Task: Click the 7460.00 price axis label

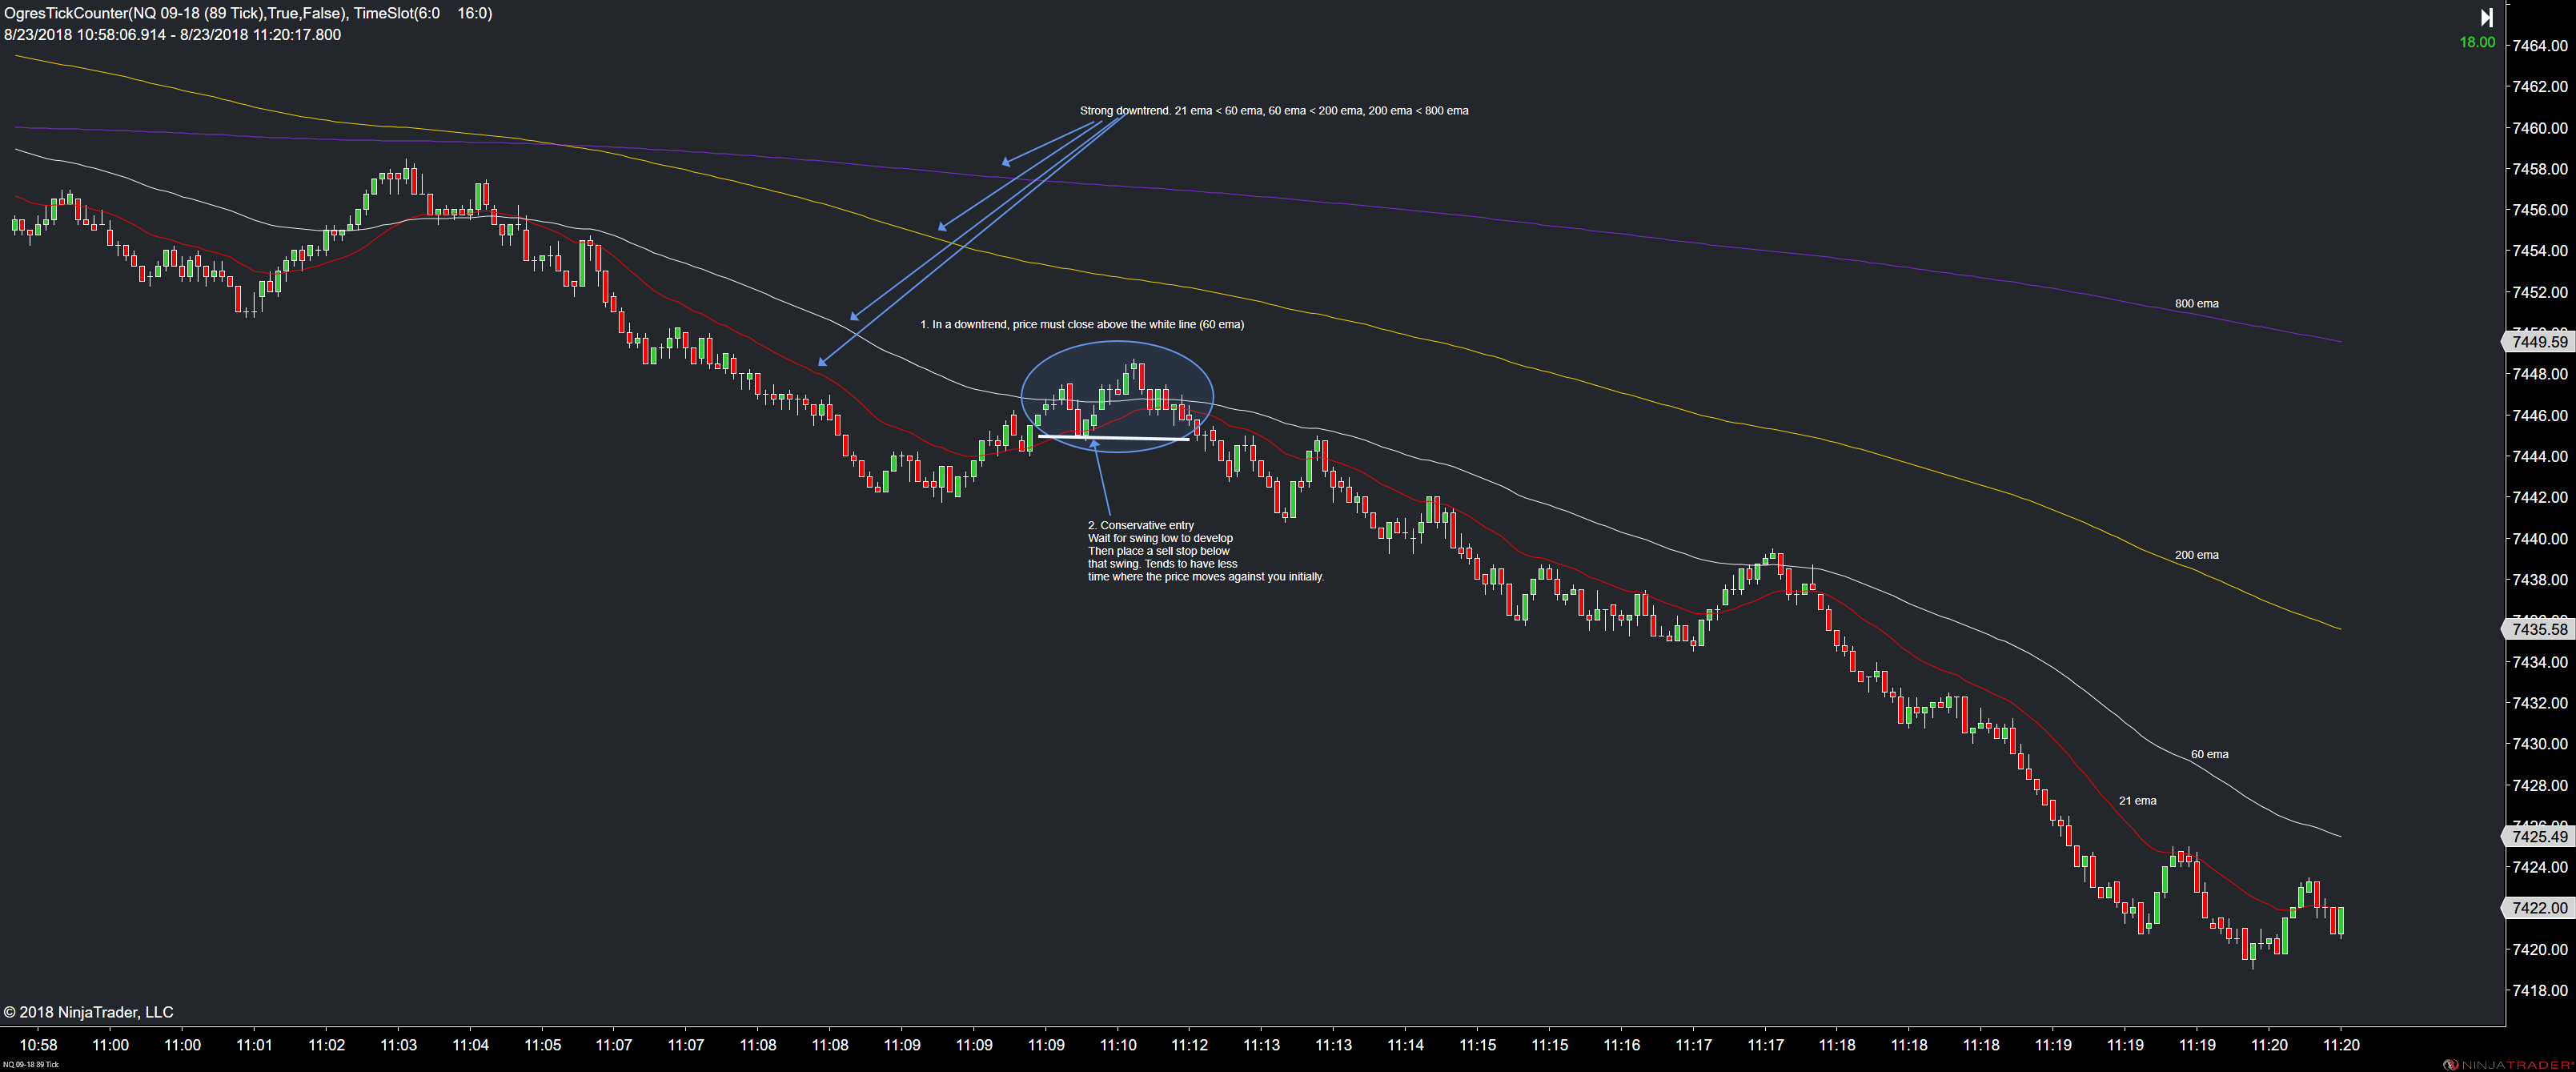Action: click(x=2539, y=128)
